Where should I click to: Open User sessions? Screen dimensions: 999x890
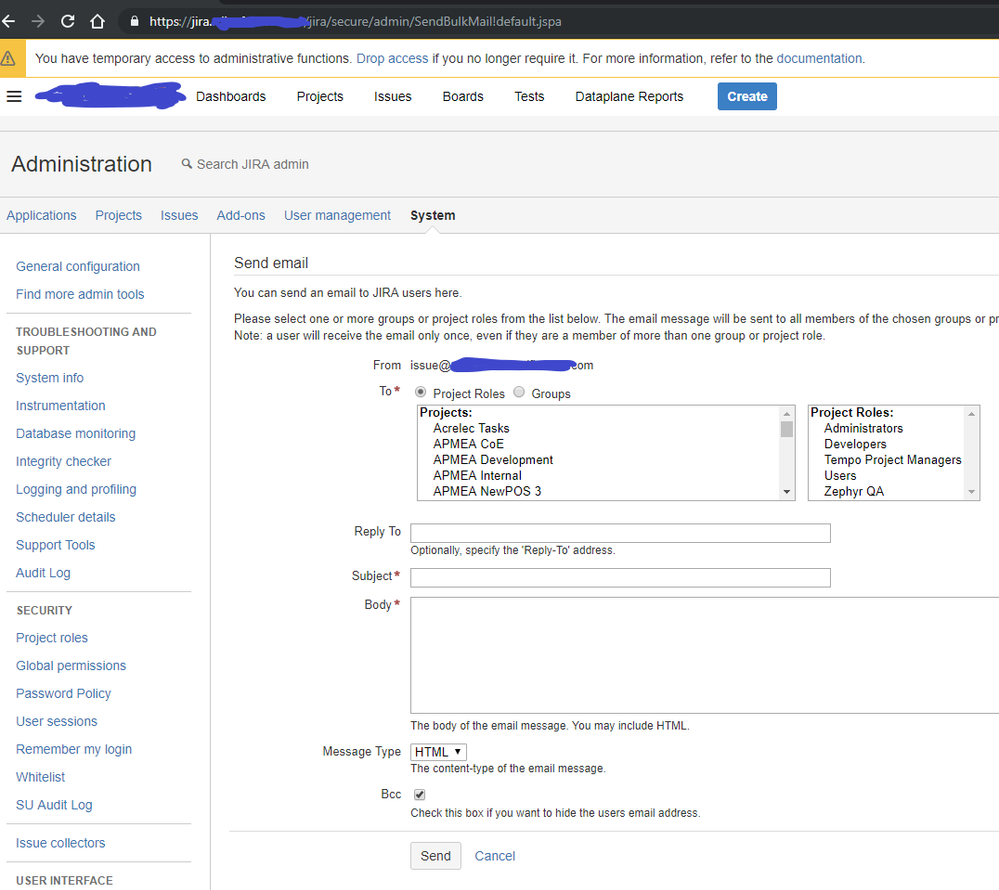point(57,721)
